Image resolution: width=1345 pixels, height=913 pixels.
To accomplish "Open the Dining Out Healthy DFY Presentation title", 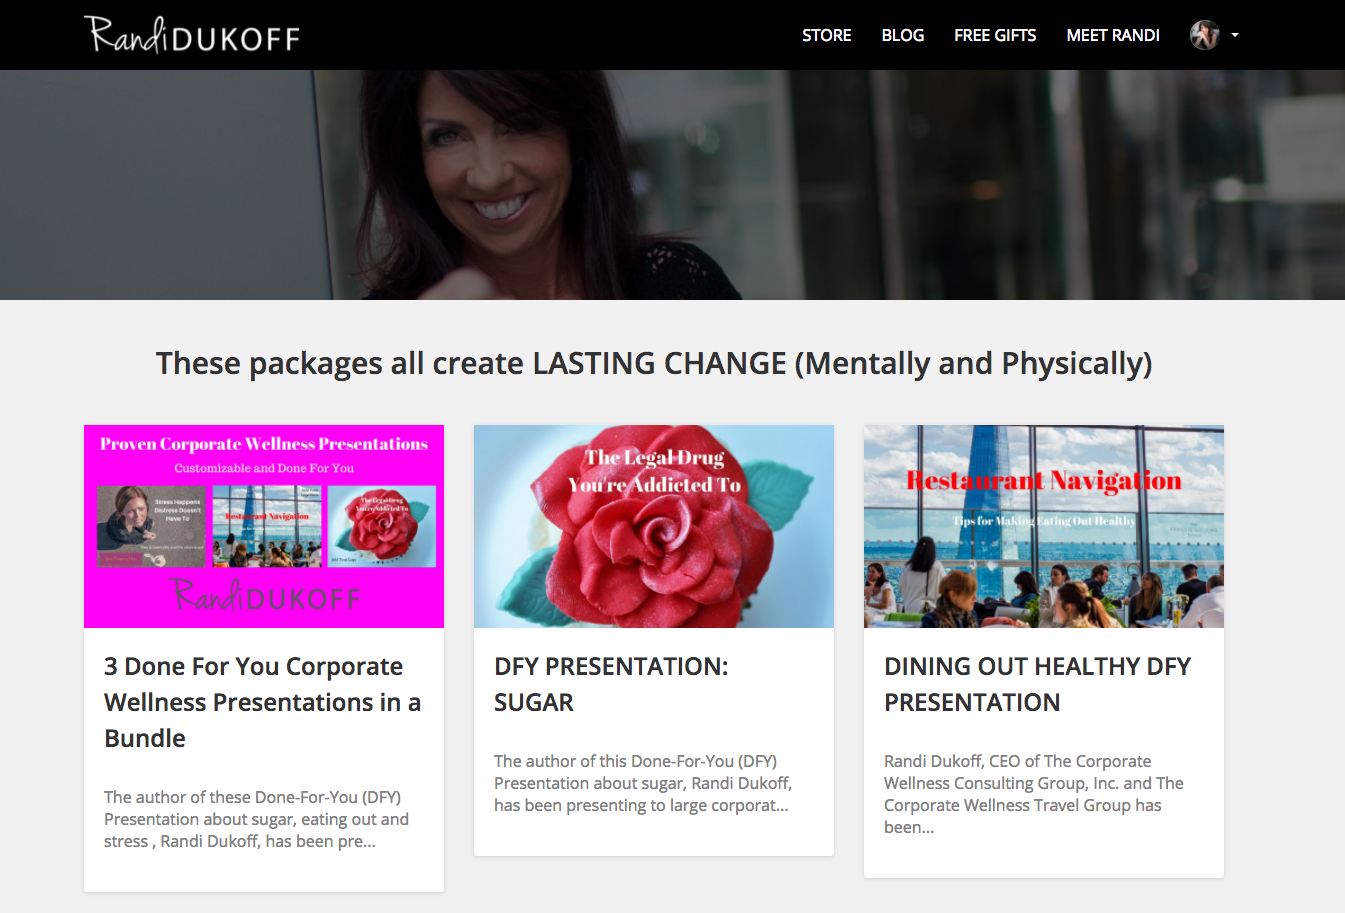I will coord(1037,684).
